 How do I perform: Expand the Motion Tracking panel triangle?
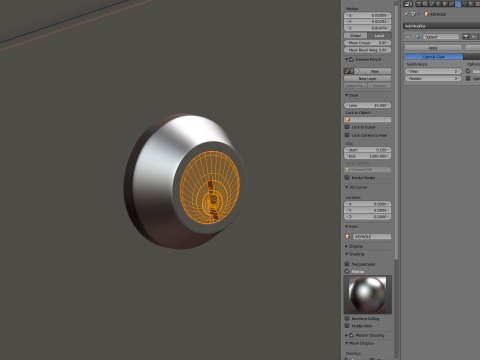coord(347,335)
